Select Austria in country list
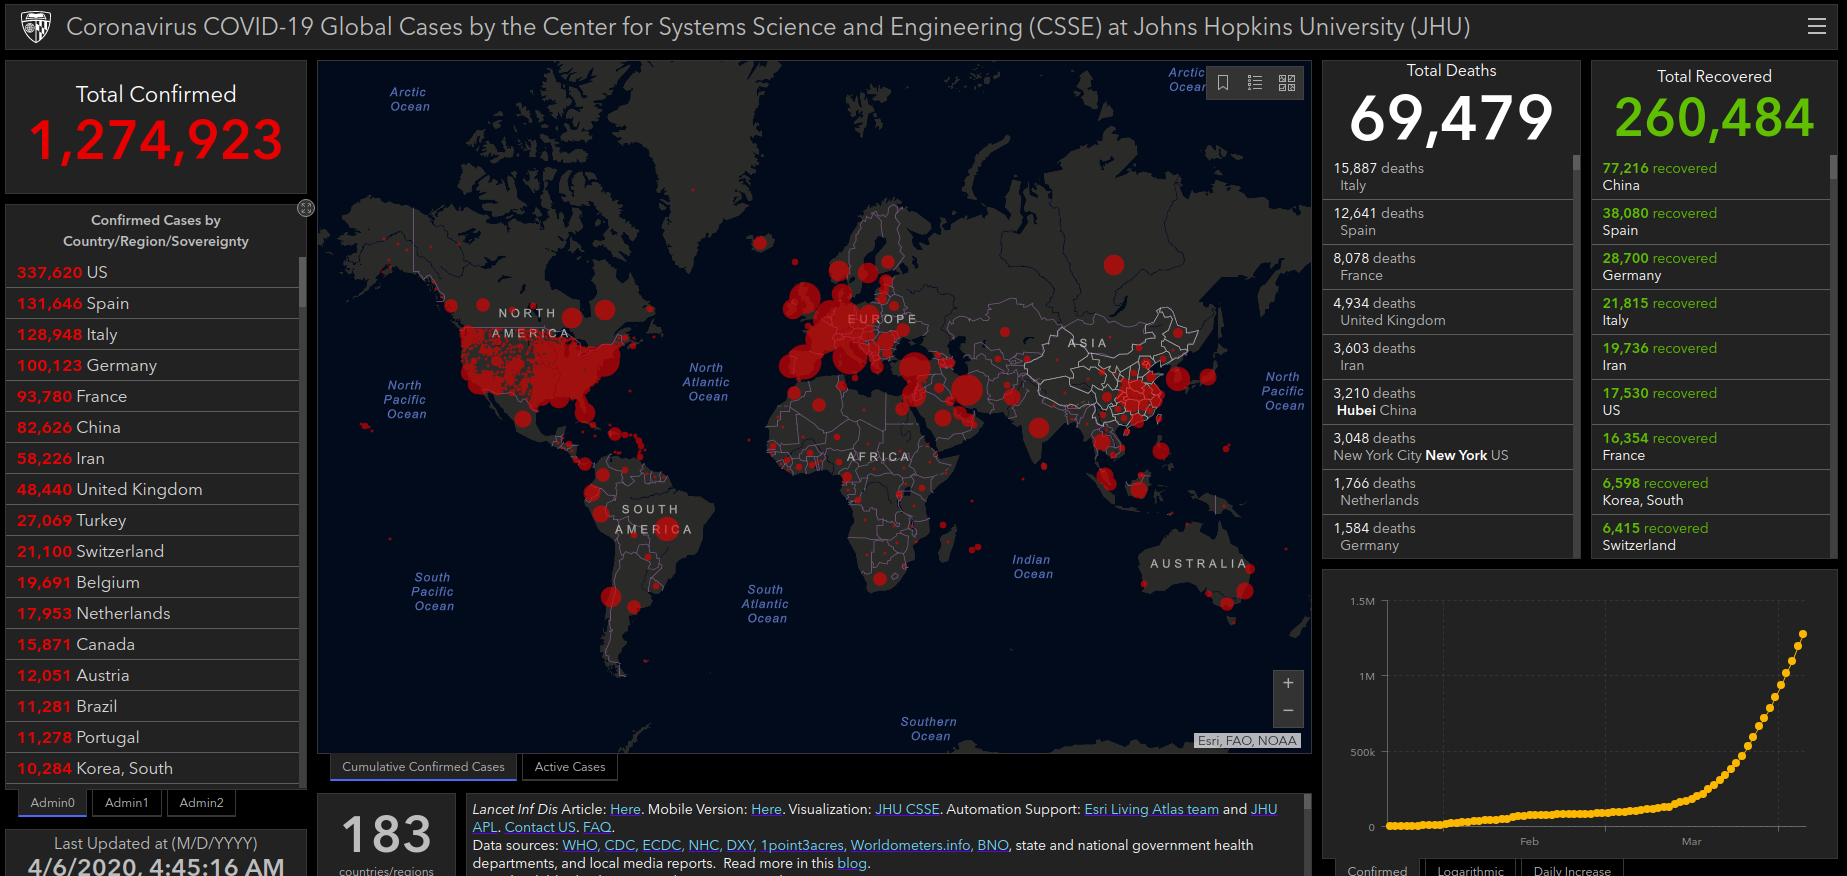The height and width of the screenshot is (876, 1847). point(152,675)
